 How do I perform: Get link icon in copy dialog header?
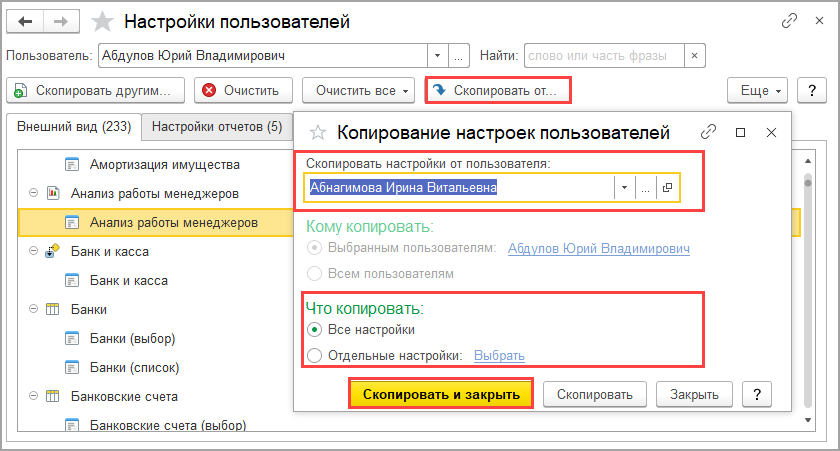pos(708,132)
